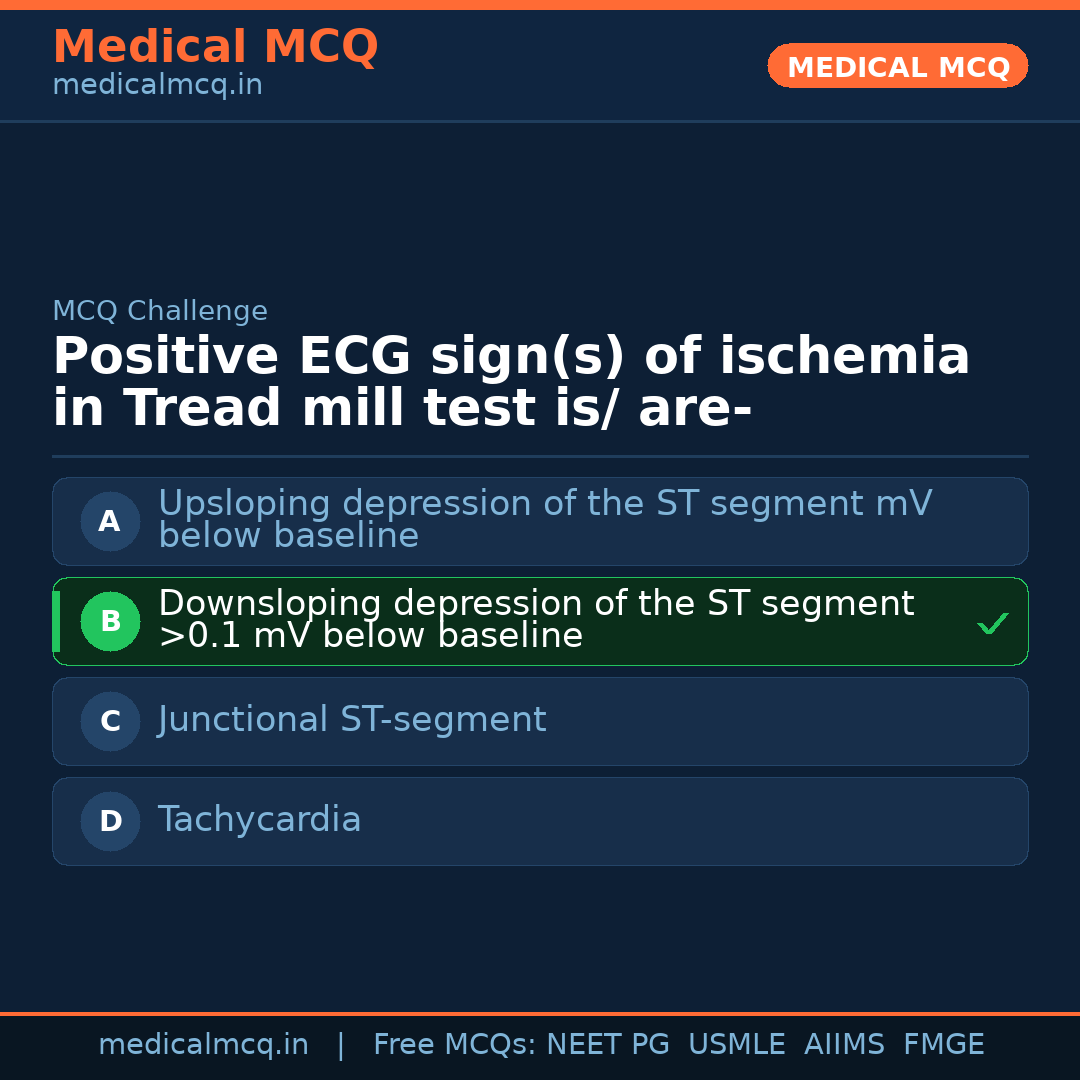Screen dimensions: 1080x1080
Task: Choose the Junctional ST-segment answer text
Action: click(x=352, y=720)
